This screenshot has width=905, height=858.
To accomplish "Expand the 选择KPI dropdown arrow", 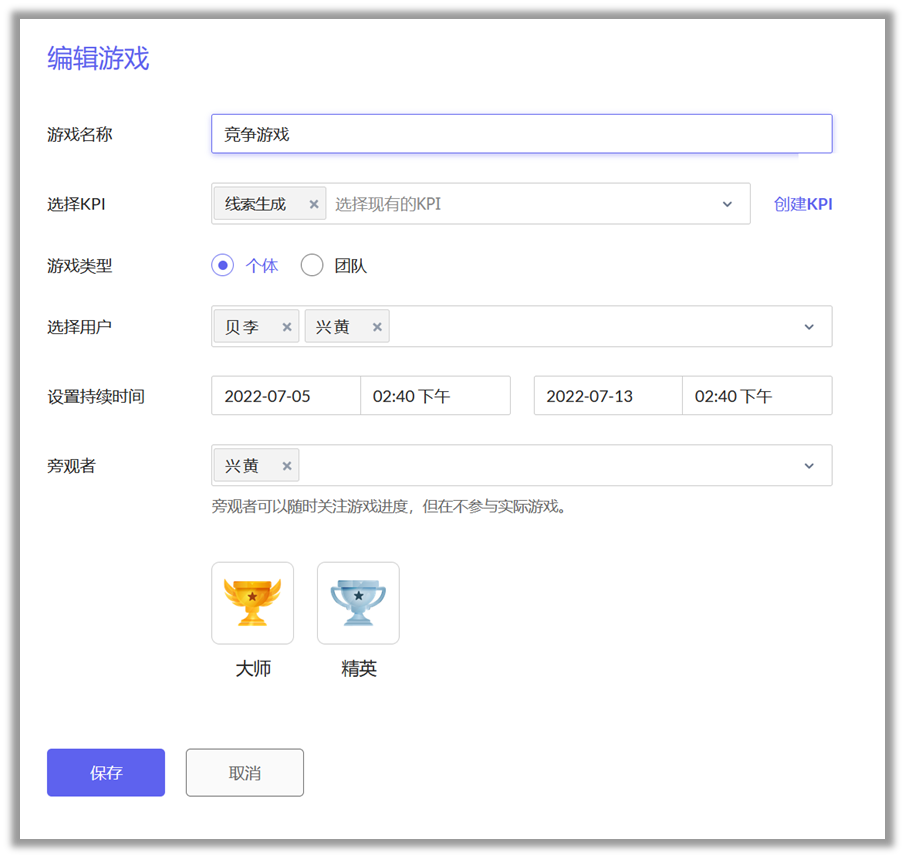I will tap(727, 204).
